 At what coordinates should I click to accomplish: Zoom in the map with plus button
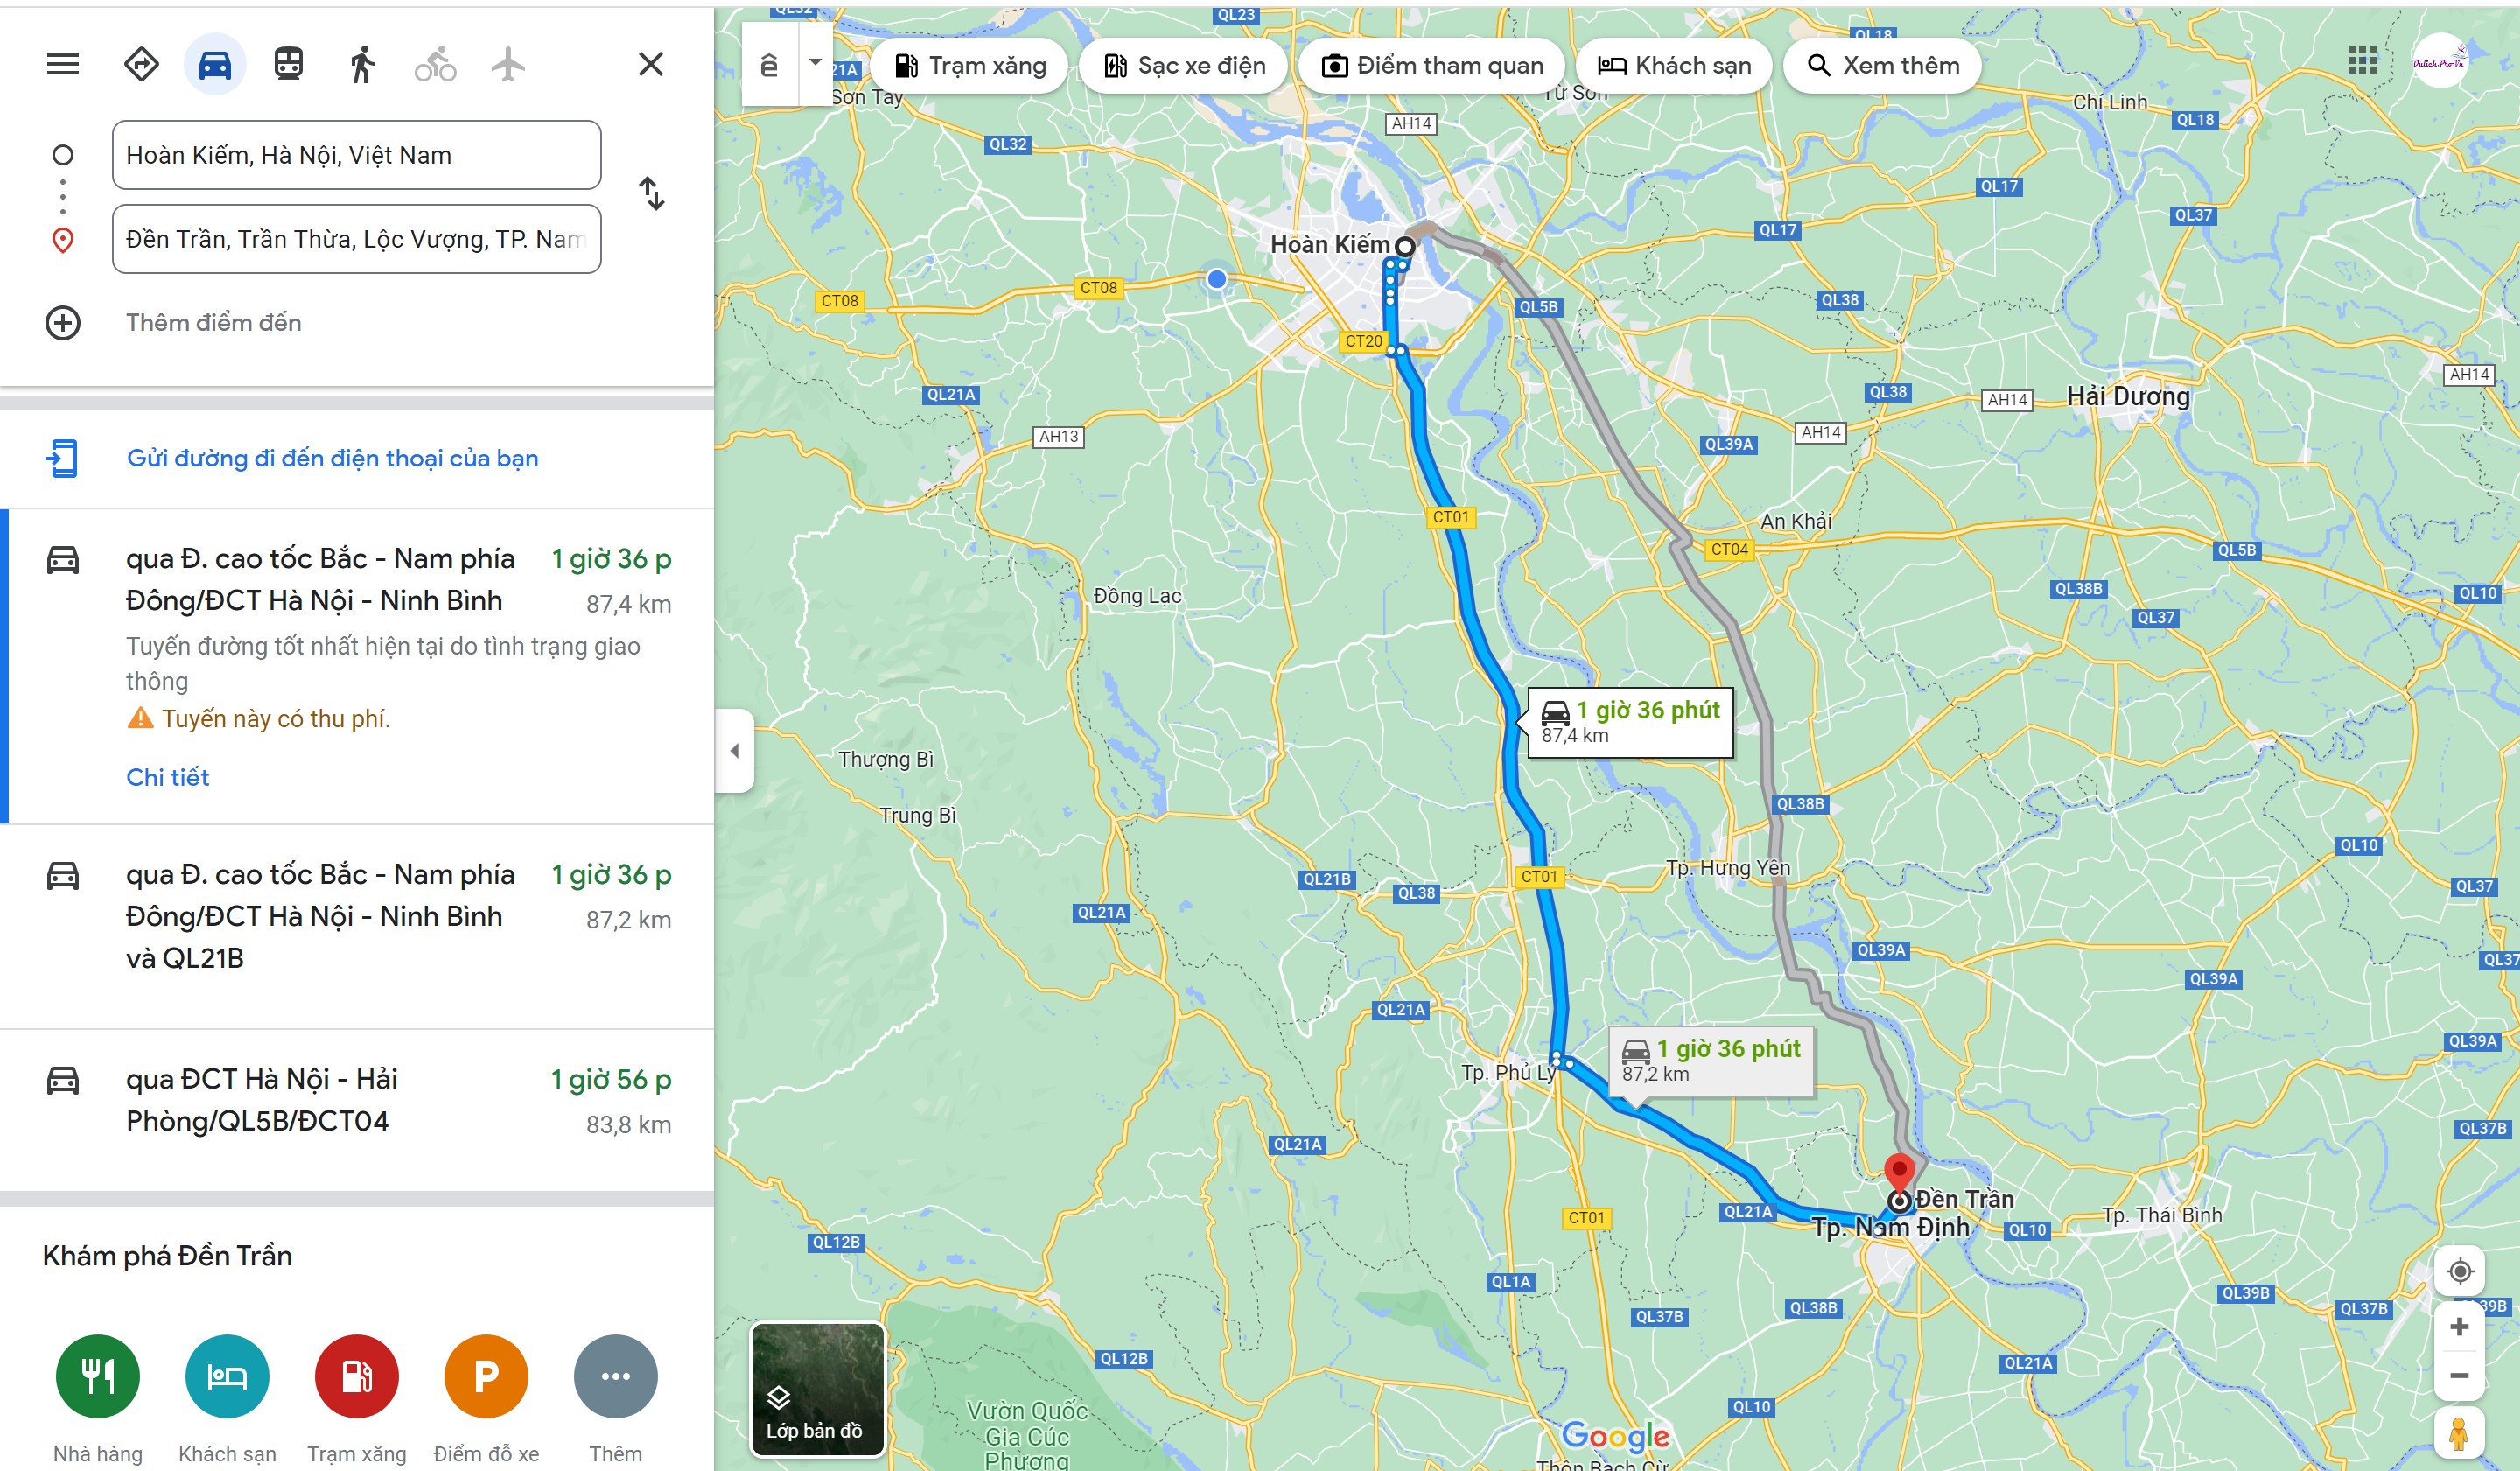point(2459,1327)
